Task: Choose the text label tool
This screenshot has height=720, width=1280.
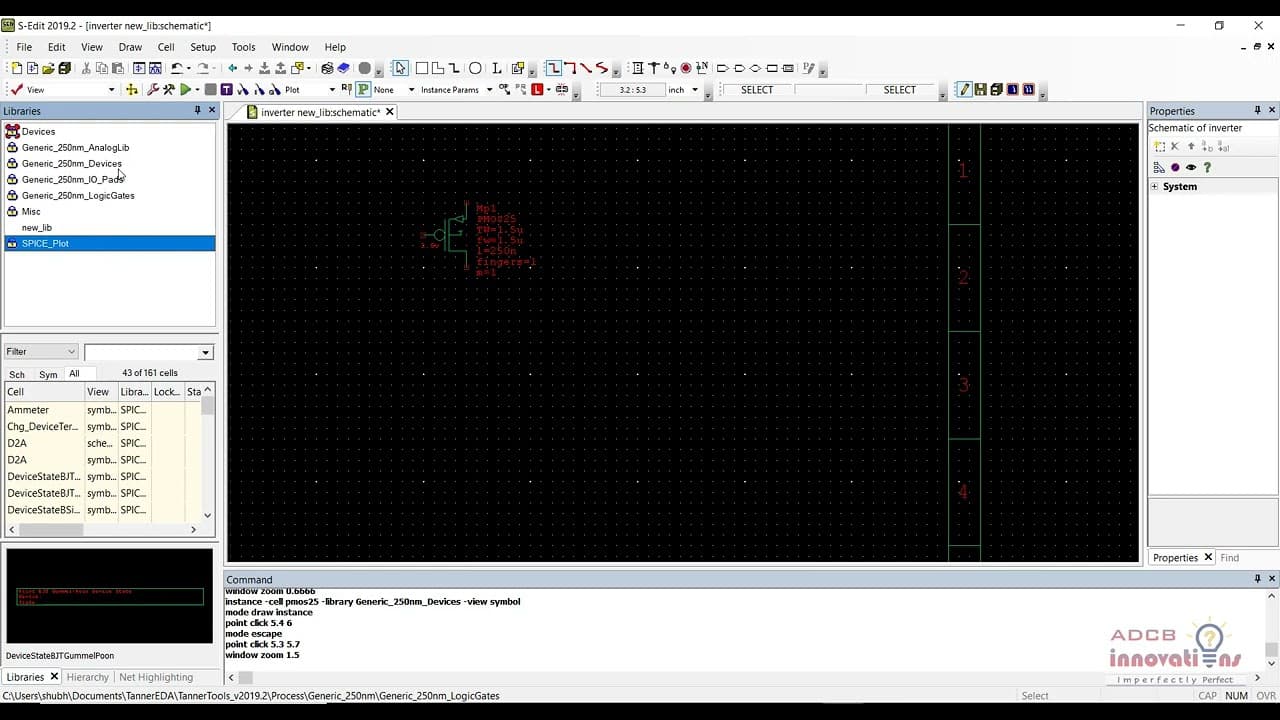Action: [497, 68]
